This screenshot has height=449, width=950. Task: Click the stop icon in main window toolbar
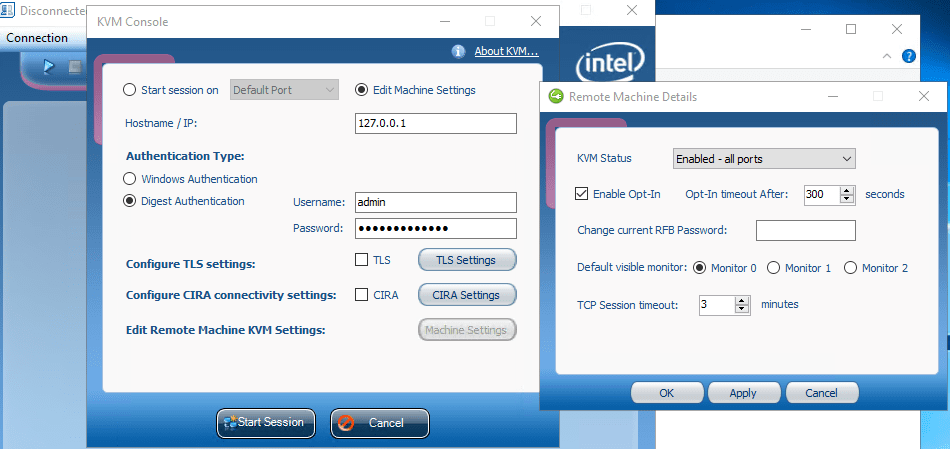(75, 67)
